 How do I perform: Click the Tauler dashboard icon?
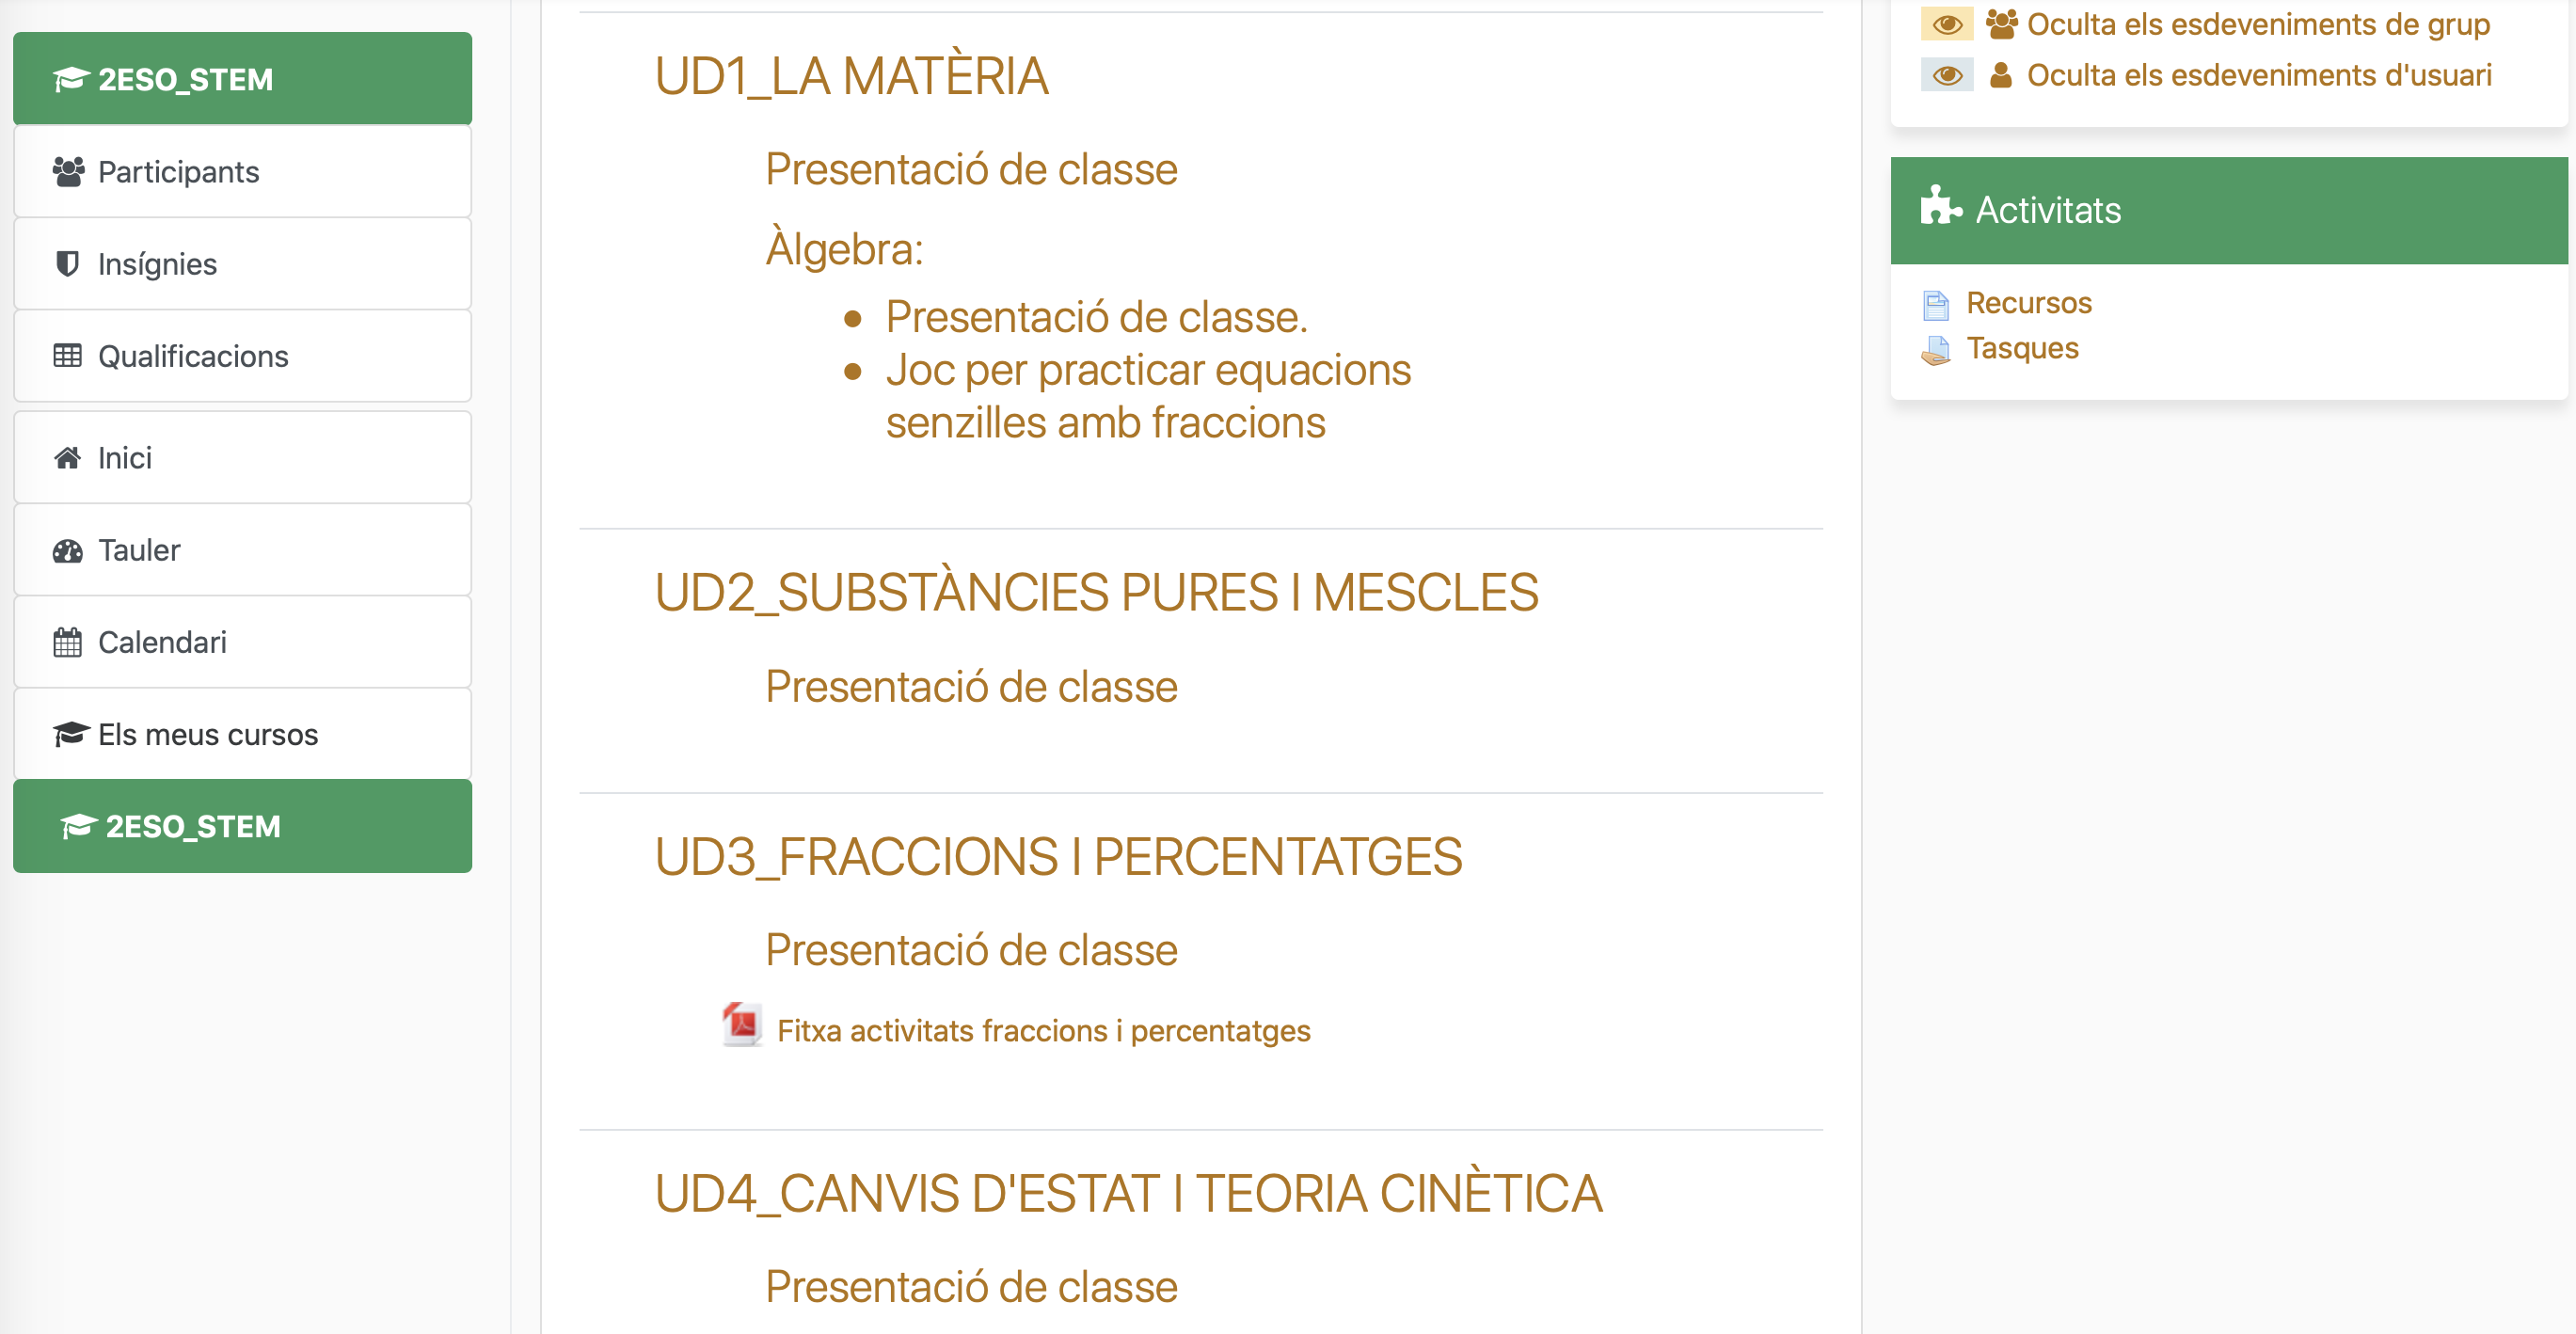pos(68,550)
